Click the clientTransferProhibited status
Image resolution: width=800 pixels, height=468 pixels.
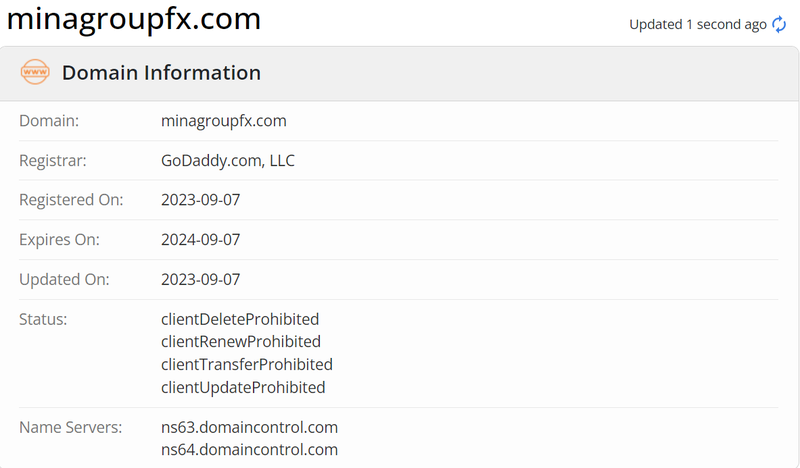[x=247, y=364]
